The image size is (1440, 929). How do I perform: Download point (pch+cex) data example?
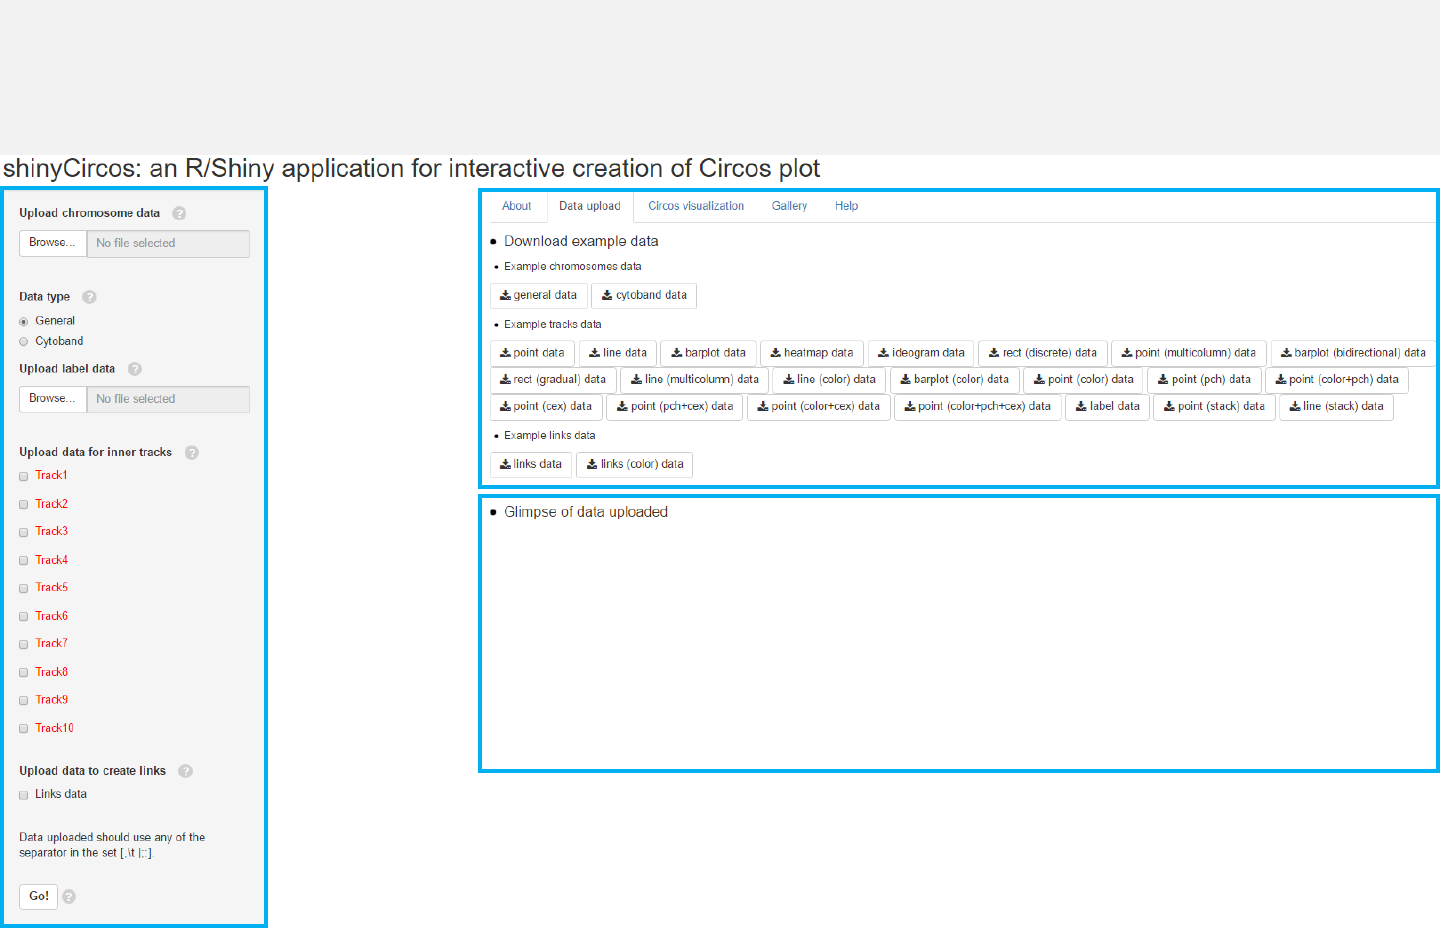pos(675,407)
